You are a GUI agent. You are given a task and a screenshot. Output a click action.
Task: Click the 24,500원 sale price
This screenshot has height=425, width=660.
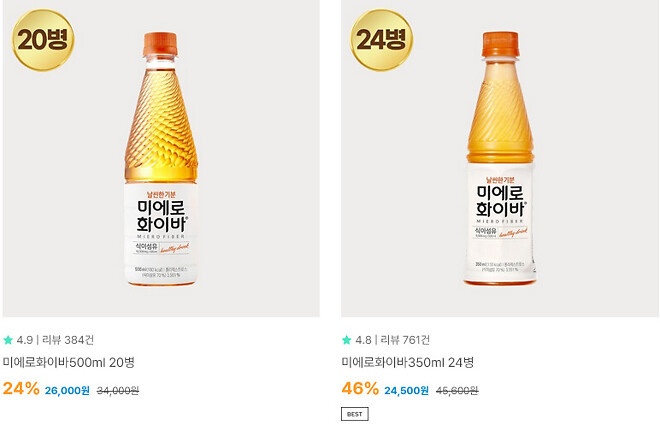pos(406,390)
